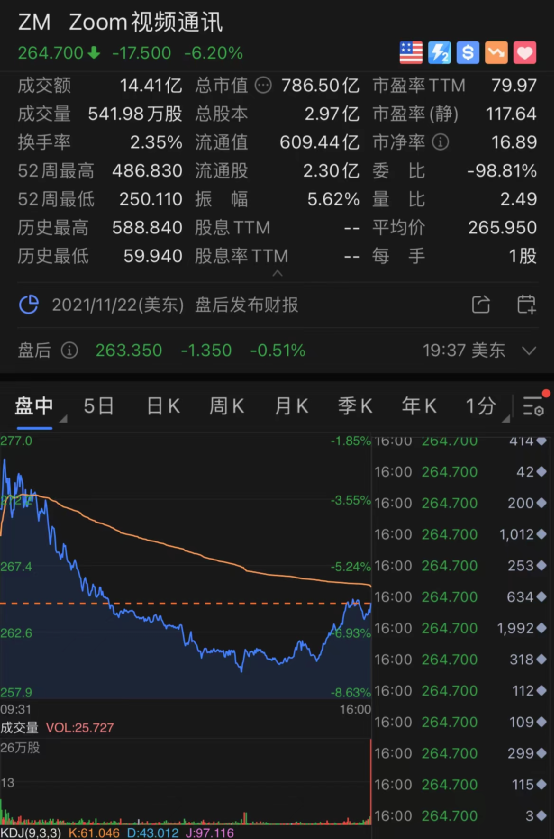Tap the volume bar chart area
Screen dimensions: 554x839
click(185, 781)
